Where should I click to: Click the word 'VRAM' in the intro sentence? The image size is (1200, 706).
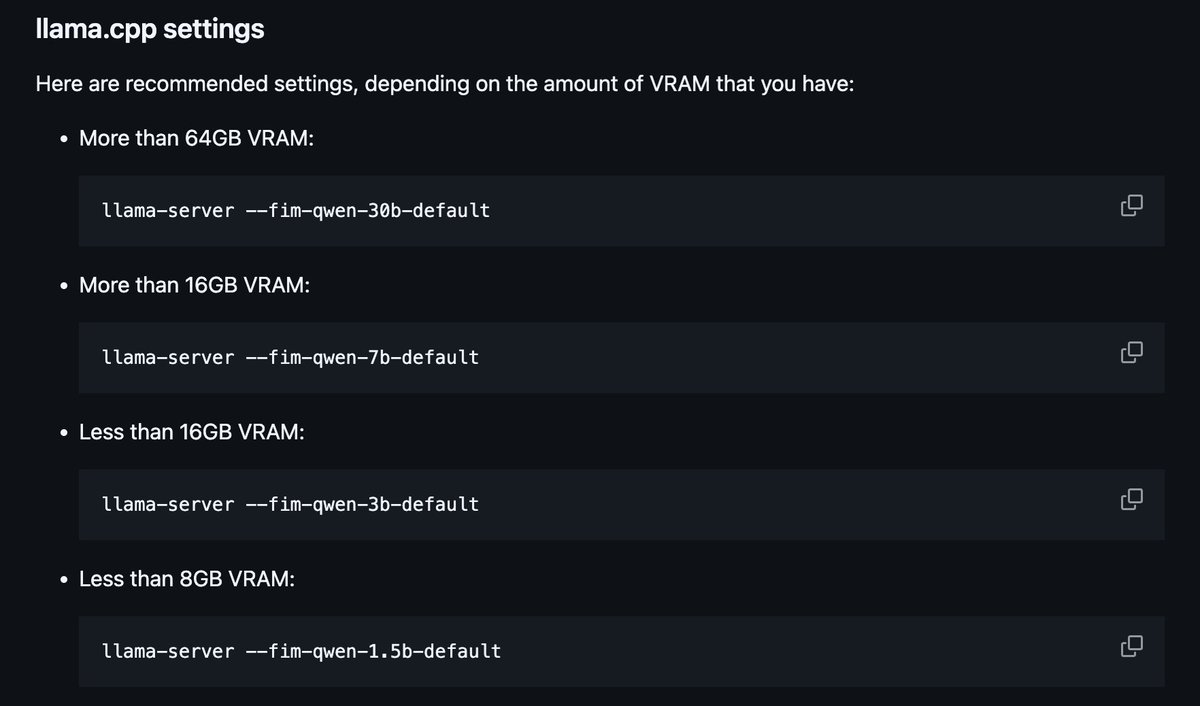tap(681, 84)
